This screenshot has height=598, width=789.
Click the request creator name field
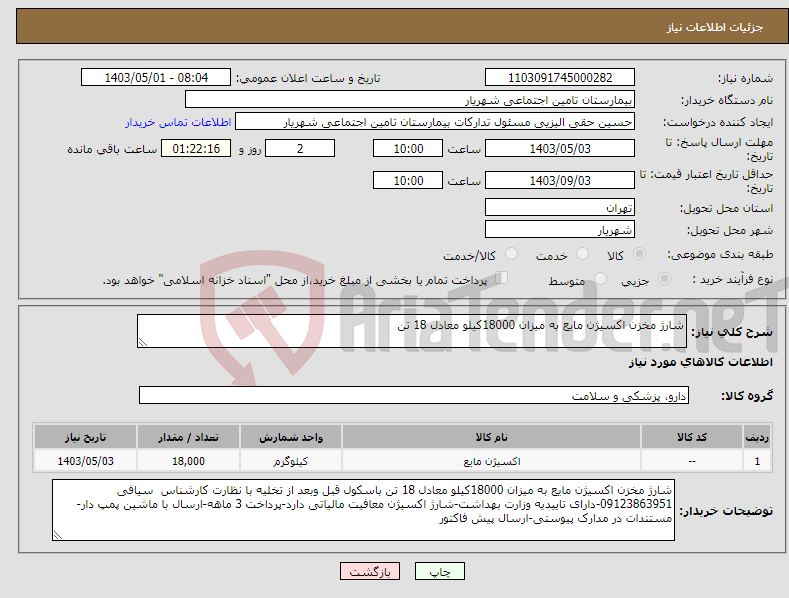pyautogui.click(x=435, y=122)
